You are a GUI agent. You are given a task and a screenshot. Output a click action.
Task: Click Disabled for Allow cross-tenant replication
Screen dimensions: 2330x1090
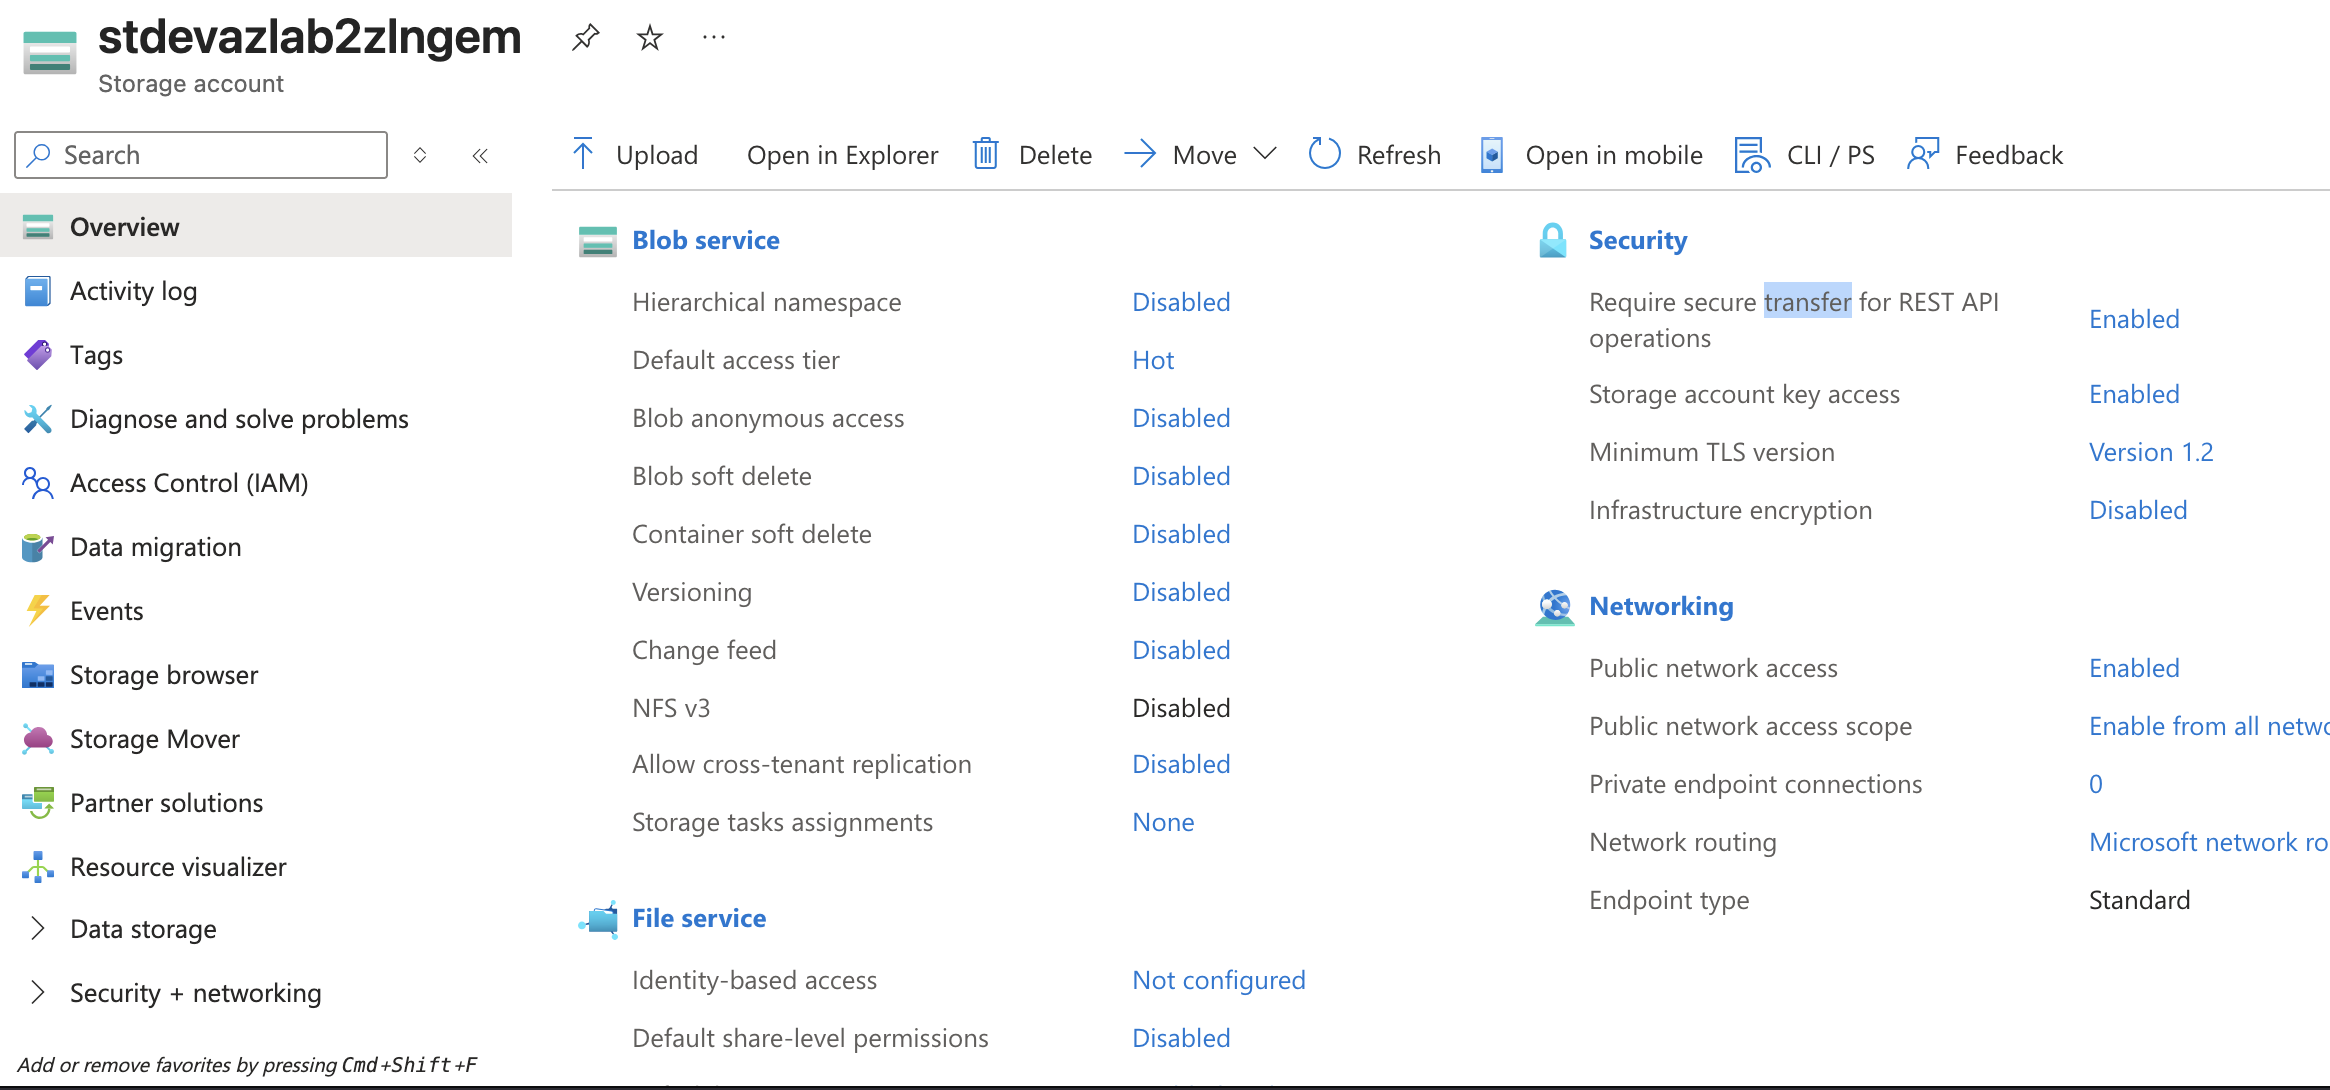(1181, 764)
